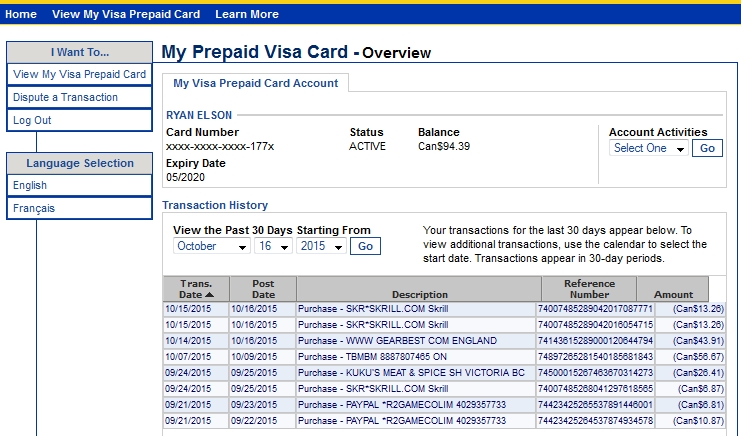This screenshot has height=436, width=741.
Task: Open the day dropdown showing 16
Action: (273, 246)
